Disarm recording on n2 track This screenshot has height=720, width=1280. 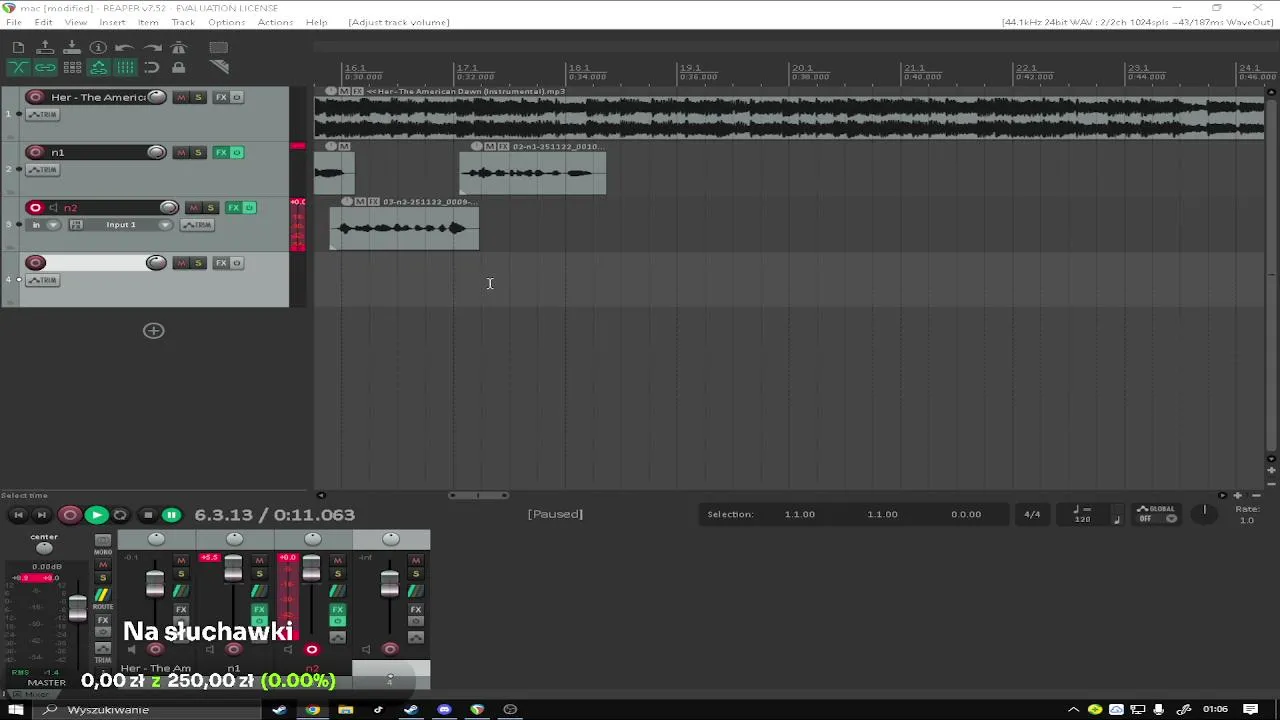click(35, 208)
